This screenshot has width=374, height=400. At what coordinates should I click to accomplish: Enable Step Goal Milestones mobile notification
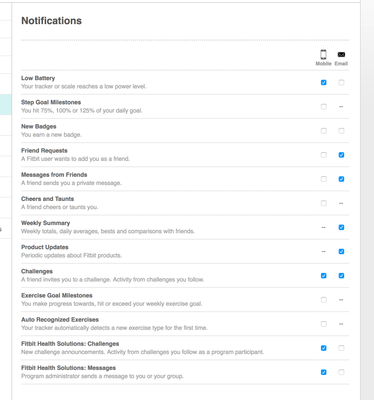[x=323, y=107]
